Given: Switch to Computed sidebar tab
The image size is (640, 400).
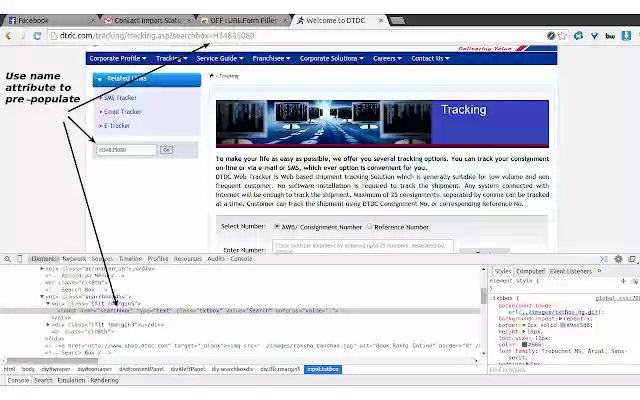Looking at the screenshot, I should point(530,271).
